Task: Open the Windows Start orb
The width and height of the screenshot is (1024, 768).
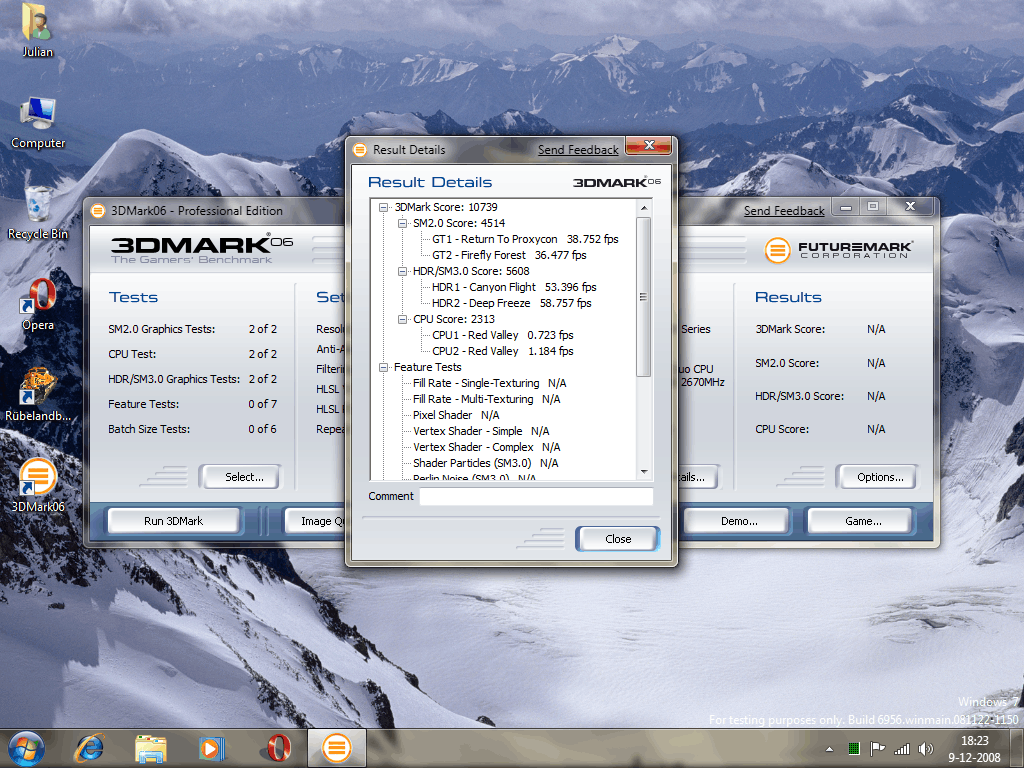Action: [25, 748]
